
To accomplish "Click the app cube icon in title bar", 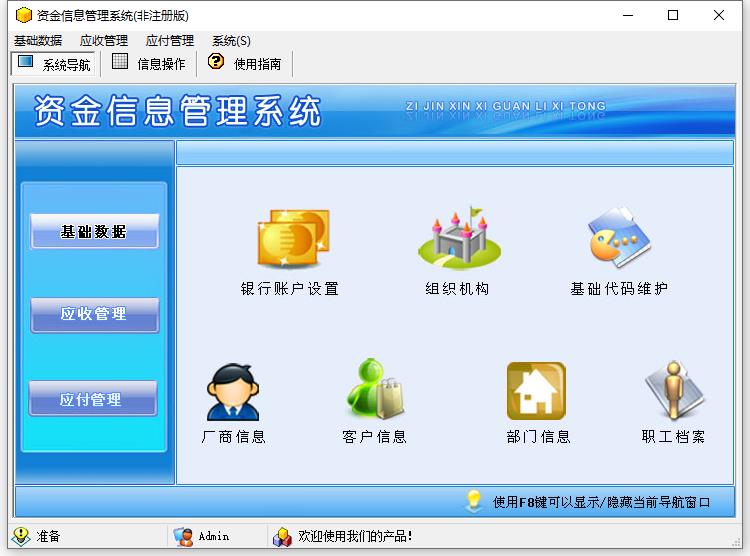I will (x=23, y=15).
